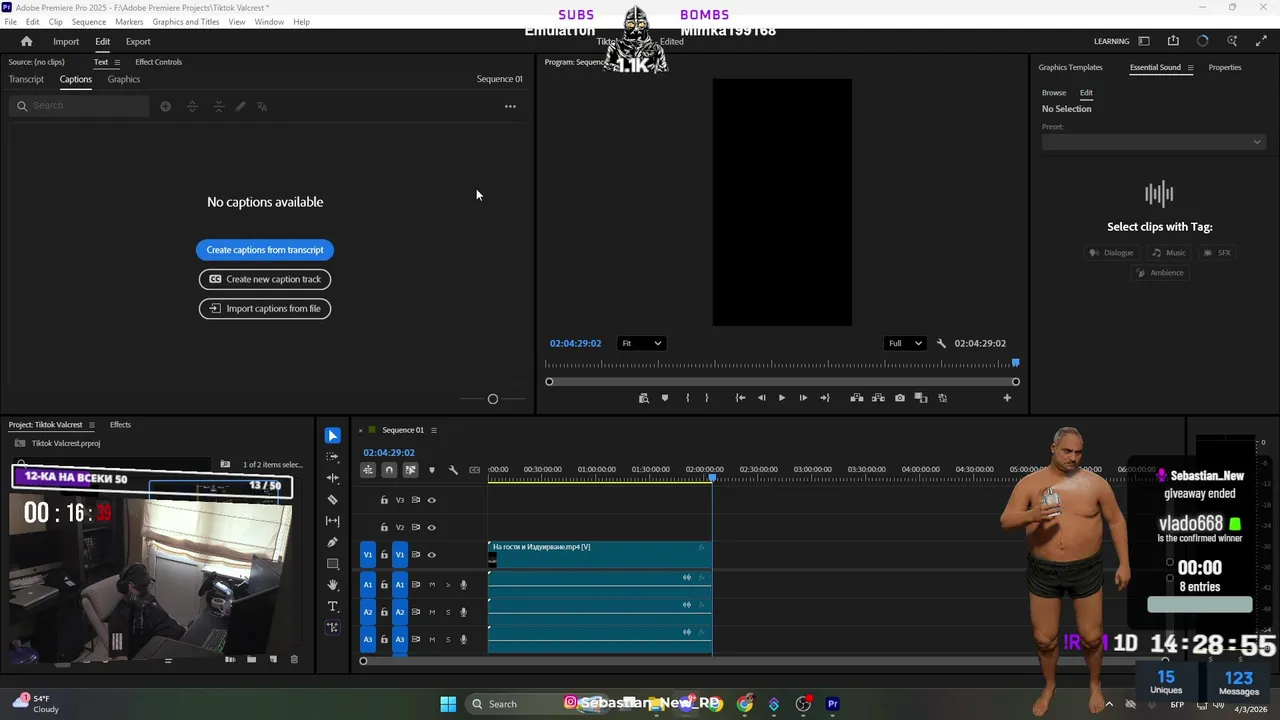Click the Home icon
The width and height of the screenshot is (1280, 720).
pyautogui.click(x=26, y=41)
